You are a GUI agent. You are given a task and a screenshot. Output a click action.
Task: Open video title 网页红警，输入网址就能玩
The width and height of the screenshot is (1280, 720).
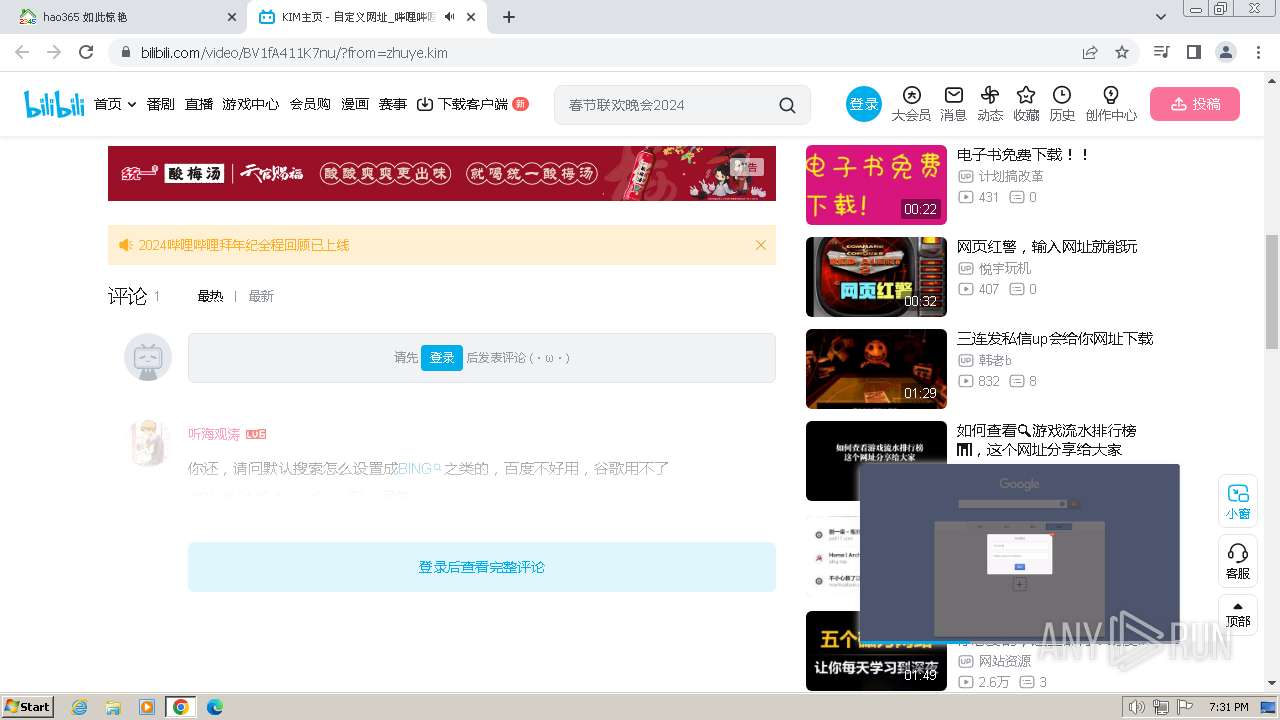tap(1047, 247)
